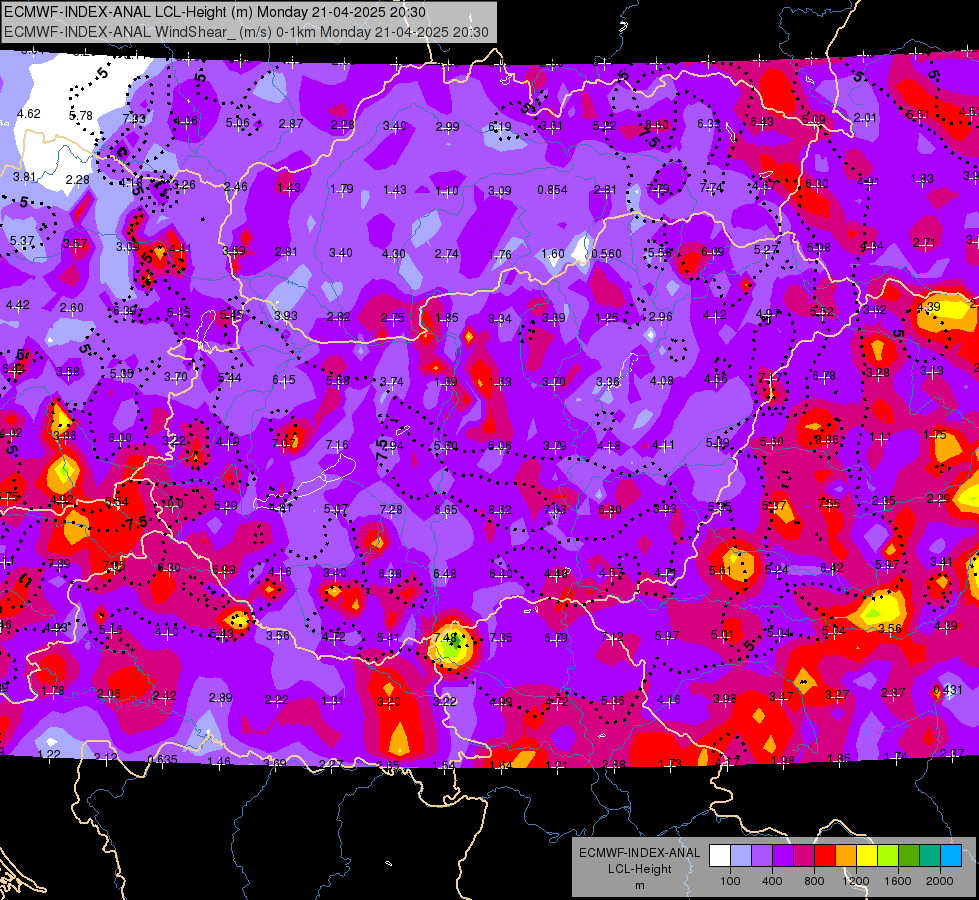
Task: Click the orange legend swatch
Action: click(x=846, y=856)
